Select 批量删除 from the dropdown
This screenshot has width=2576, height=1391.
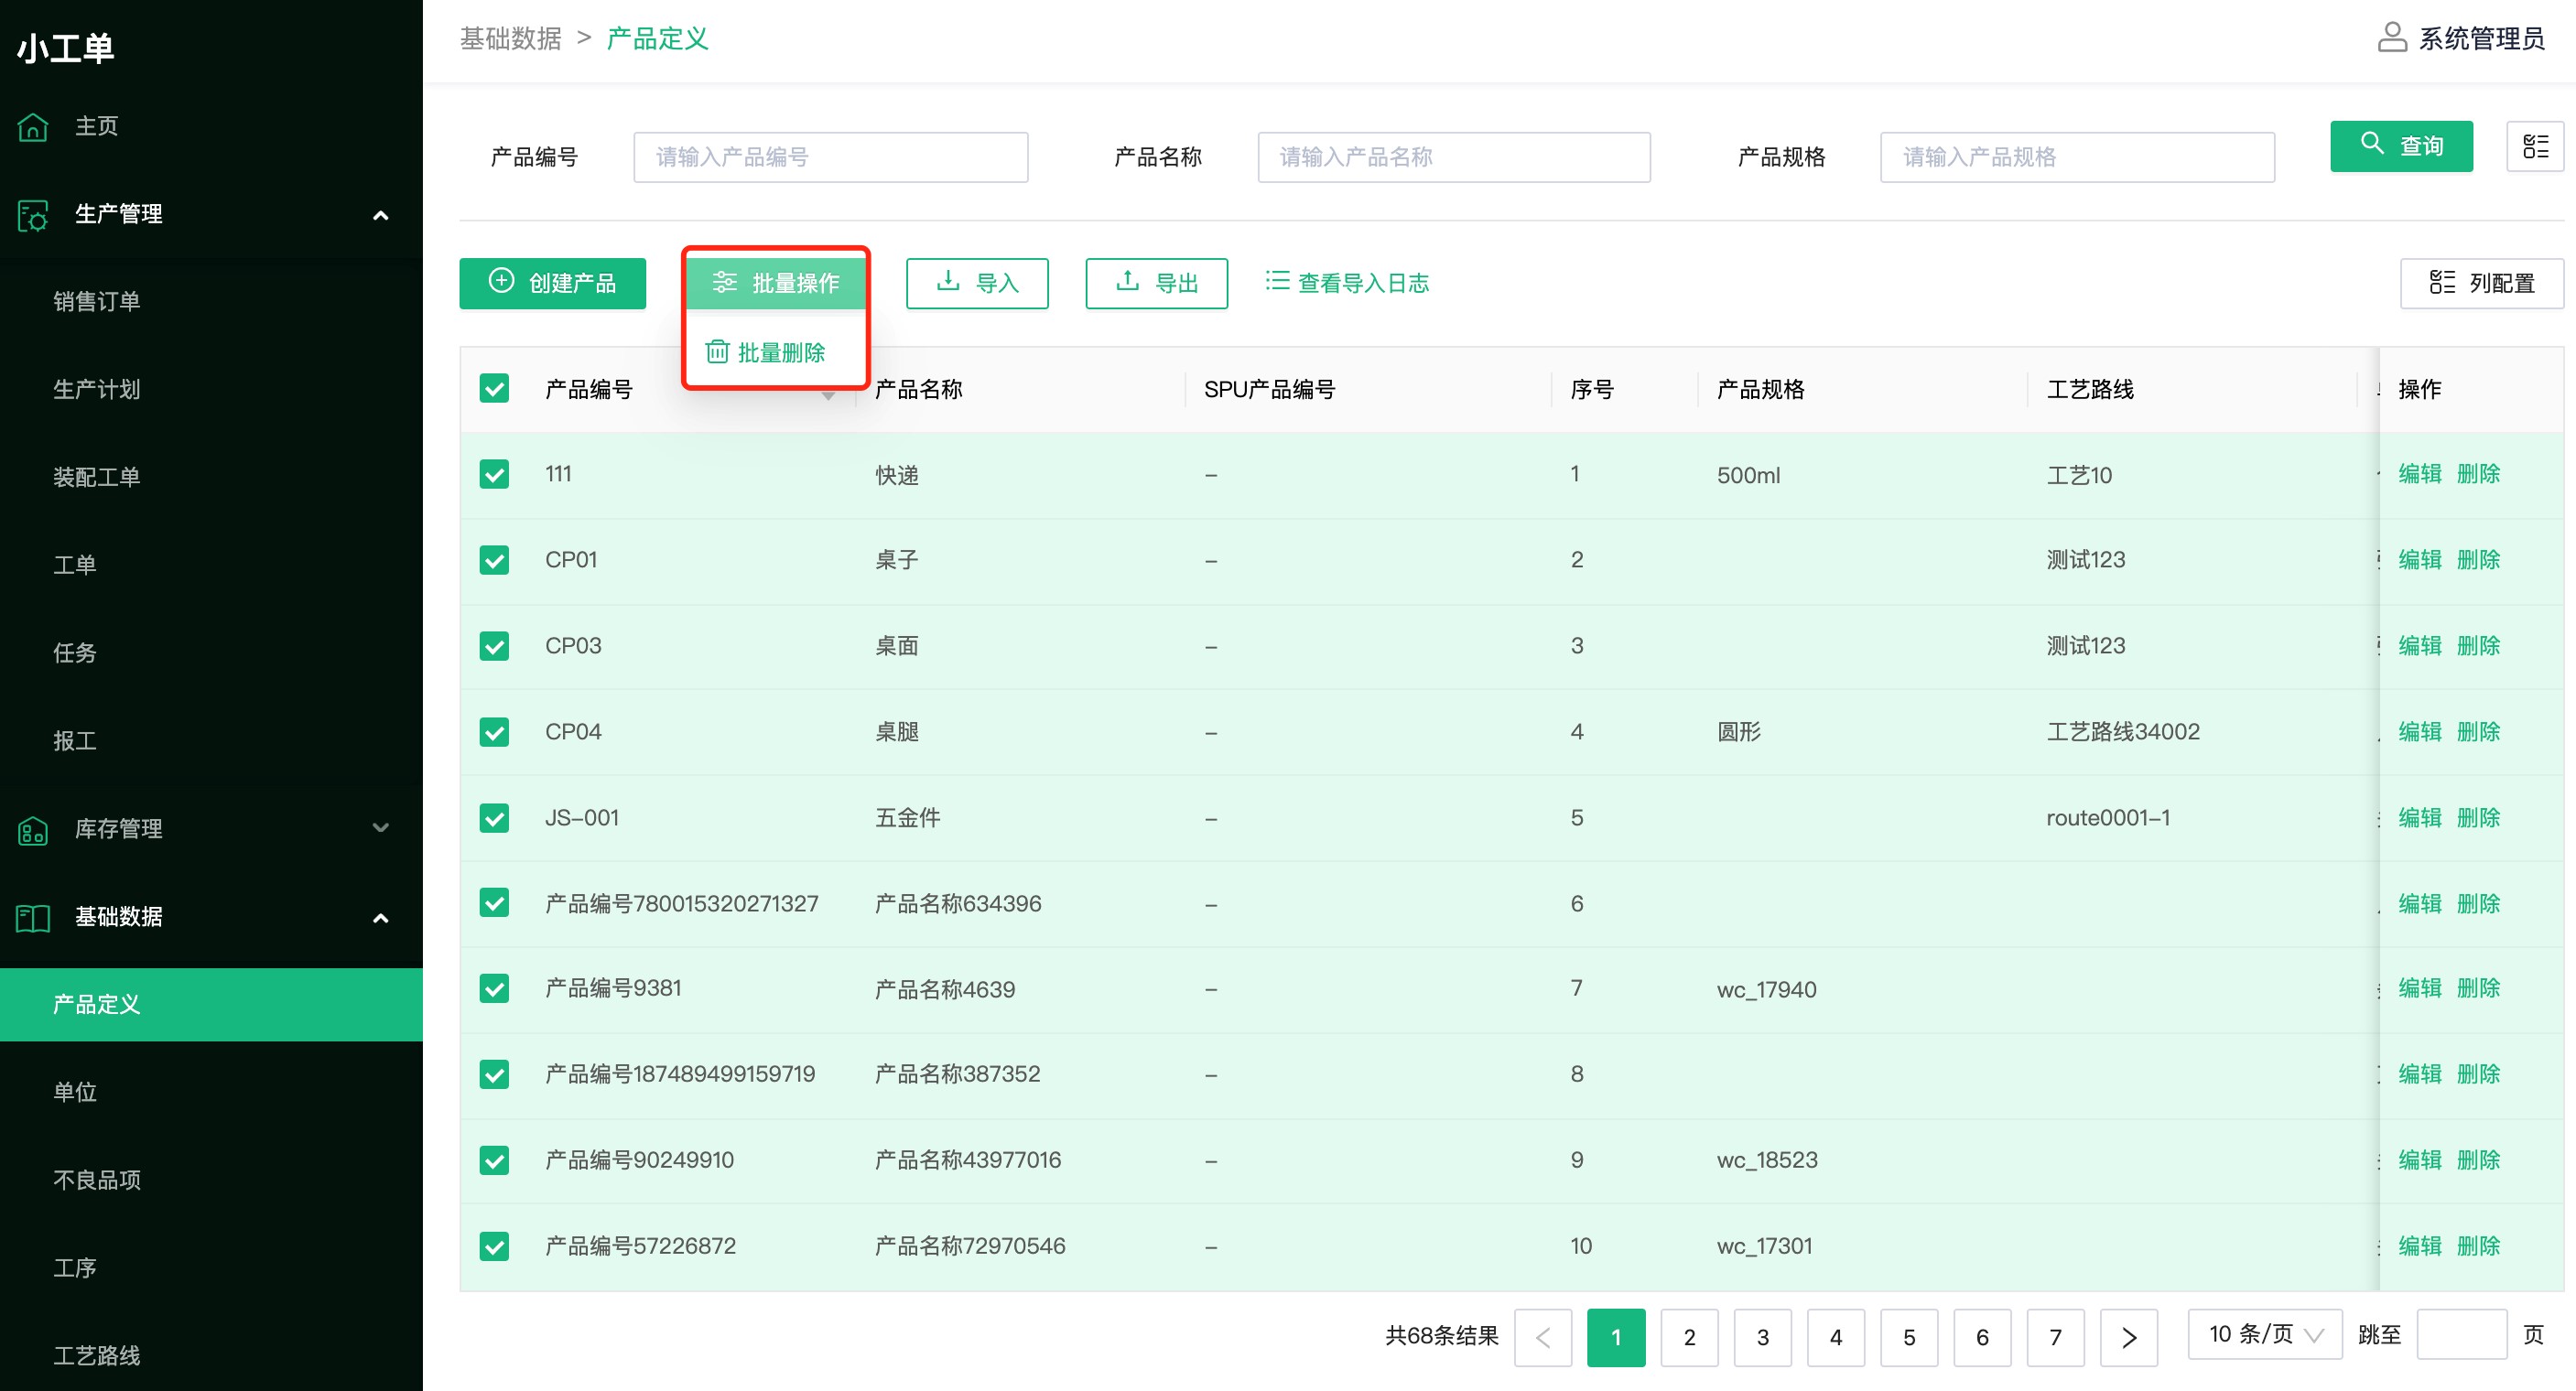[766, 352]
